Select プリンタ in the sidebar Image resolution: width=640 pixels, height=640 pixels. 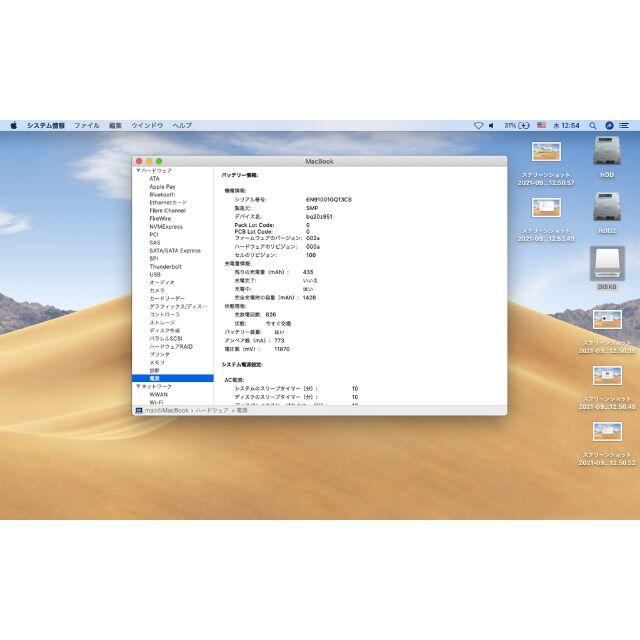pos(160,354)
